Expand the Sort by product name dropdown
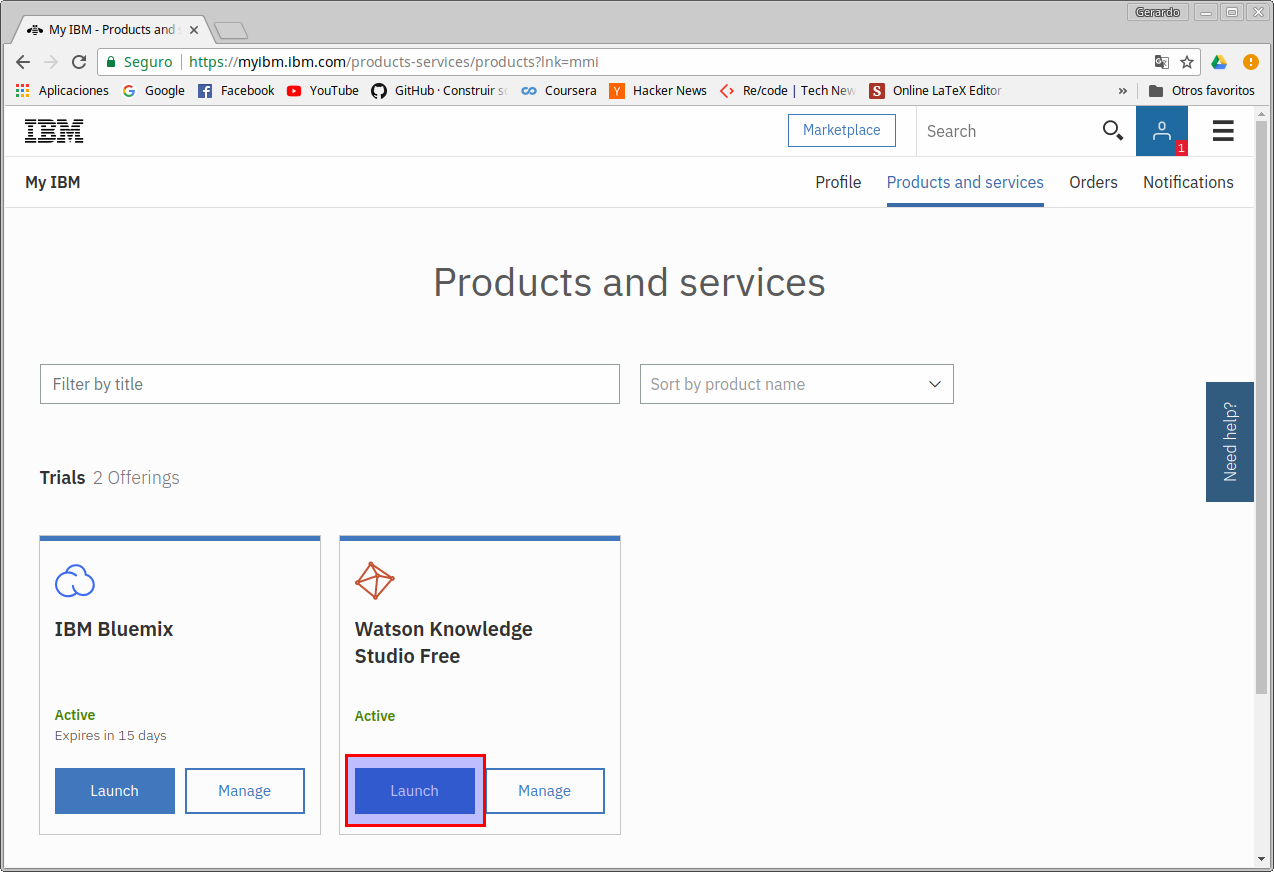The image size is (1274, 872). [x=797, y=384]
